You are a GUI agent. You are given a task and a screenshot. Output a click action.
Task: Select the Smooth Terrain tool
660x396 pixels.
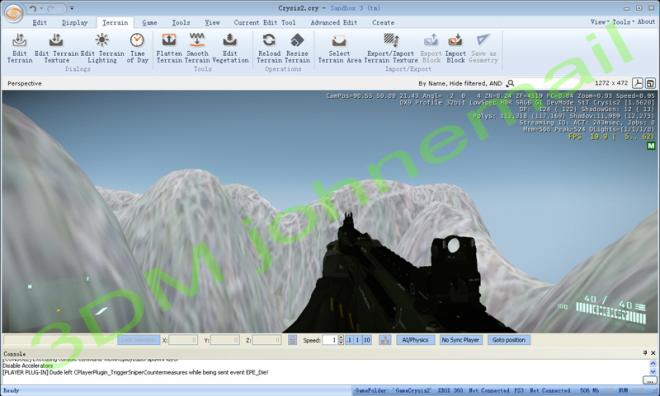[197, 48]
